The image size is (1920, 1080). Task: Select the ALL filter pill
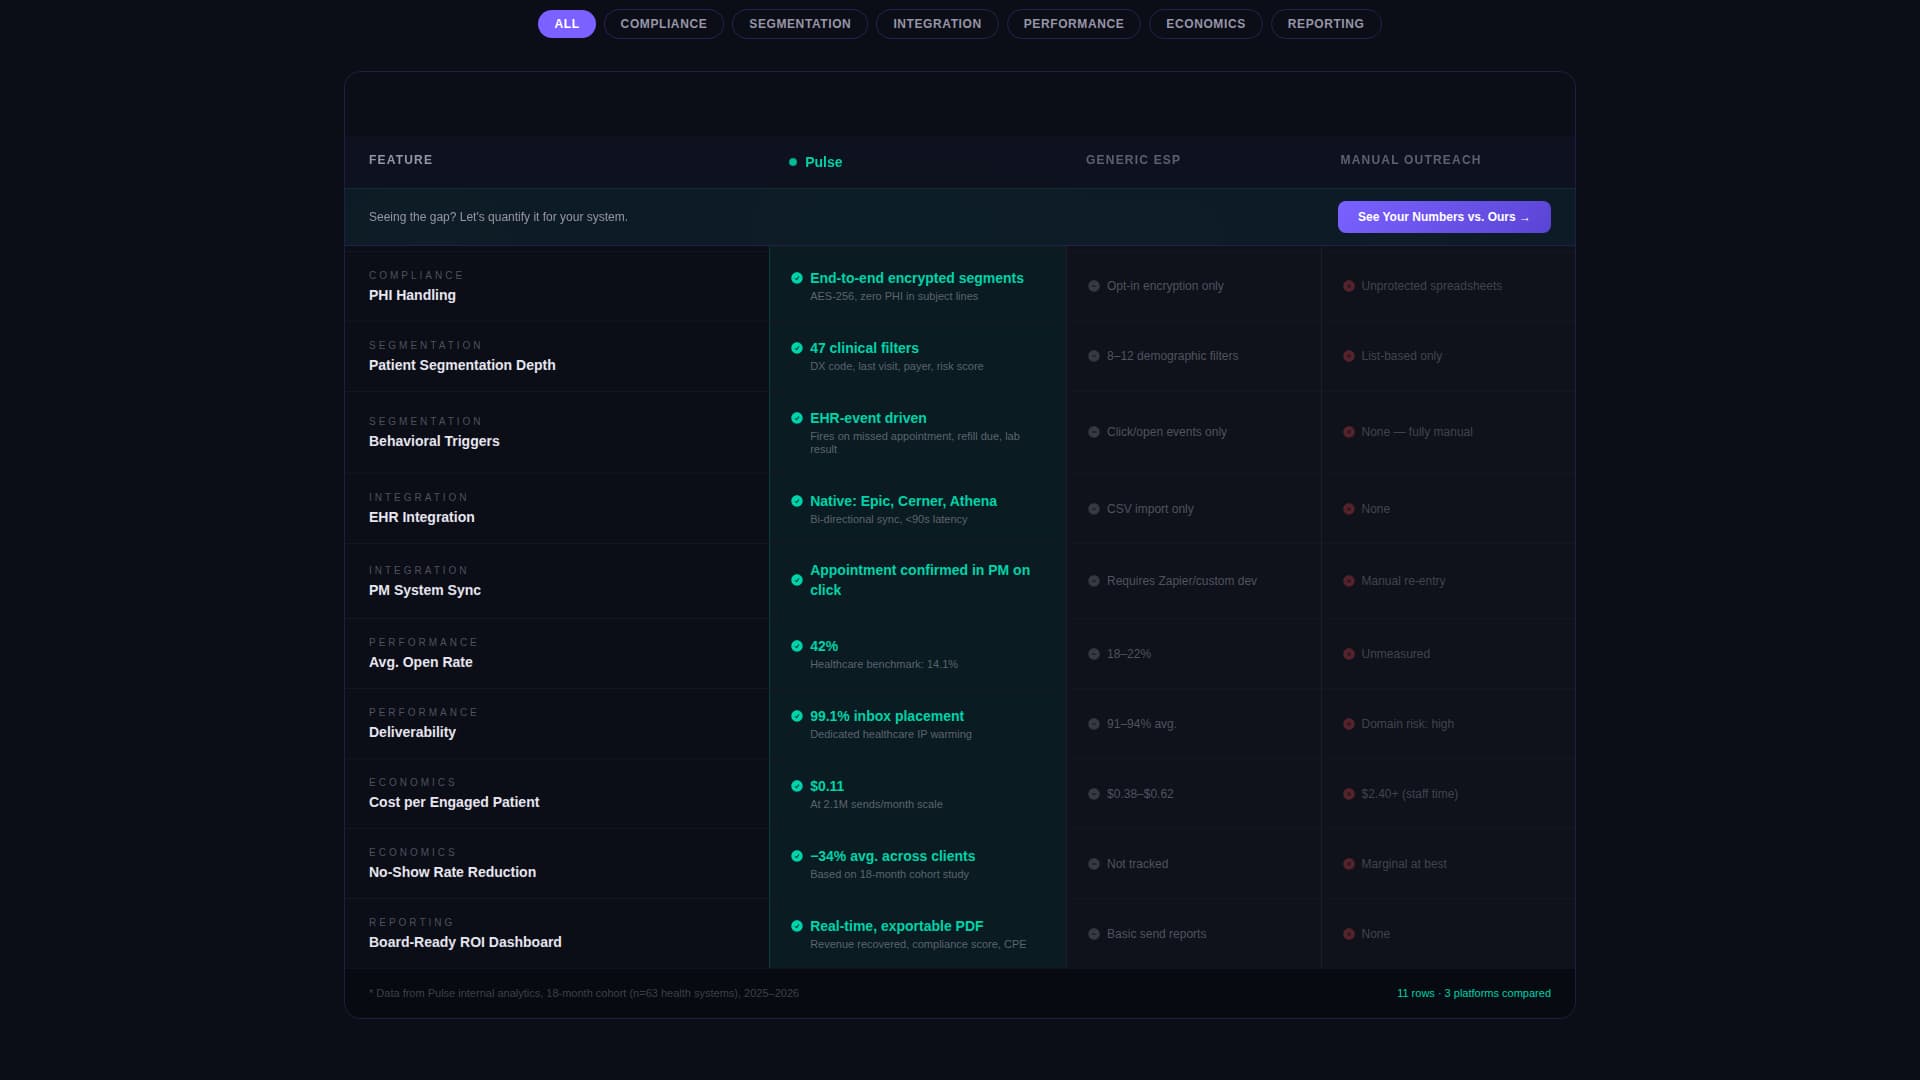click(x=566, y=24)
